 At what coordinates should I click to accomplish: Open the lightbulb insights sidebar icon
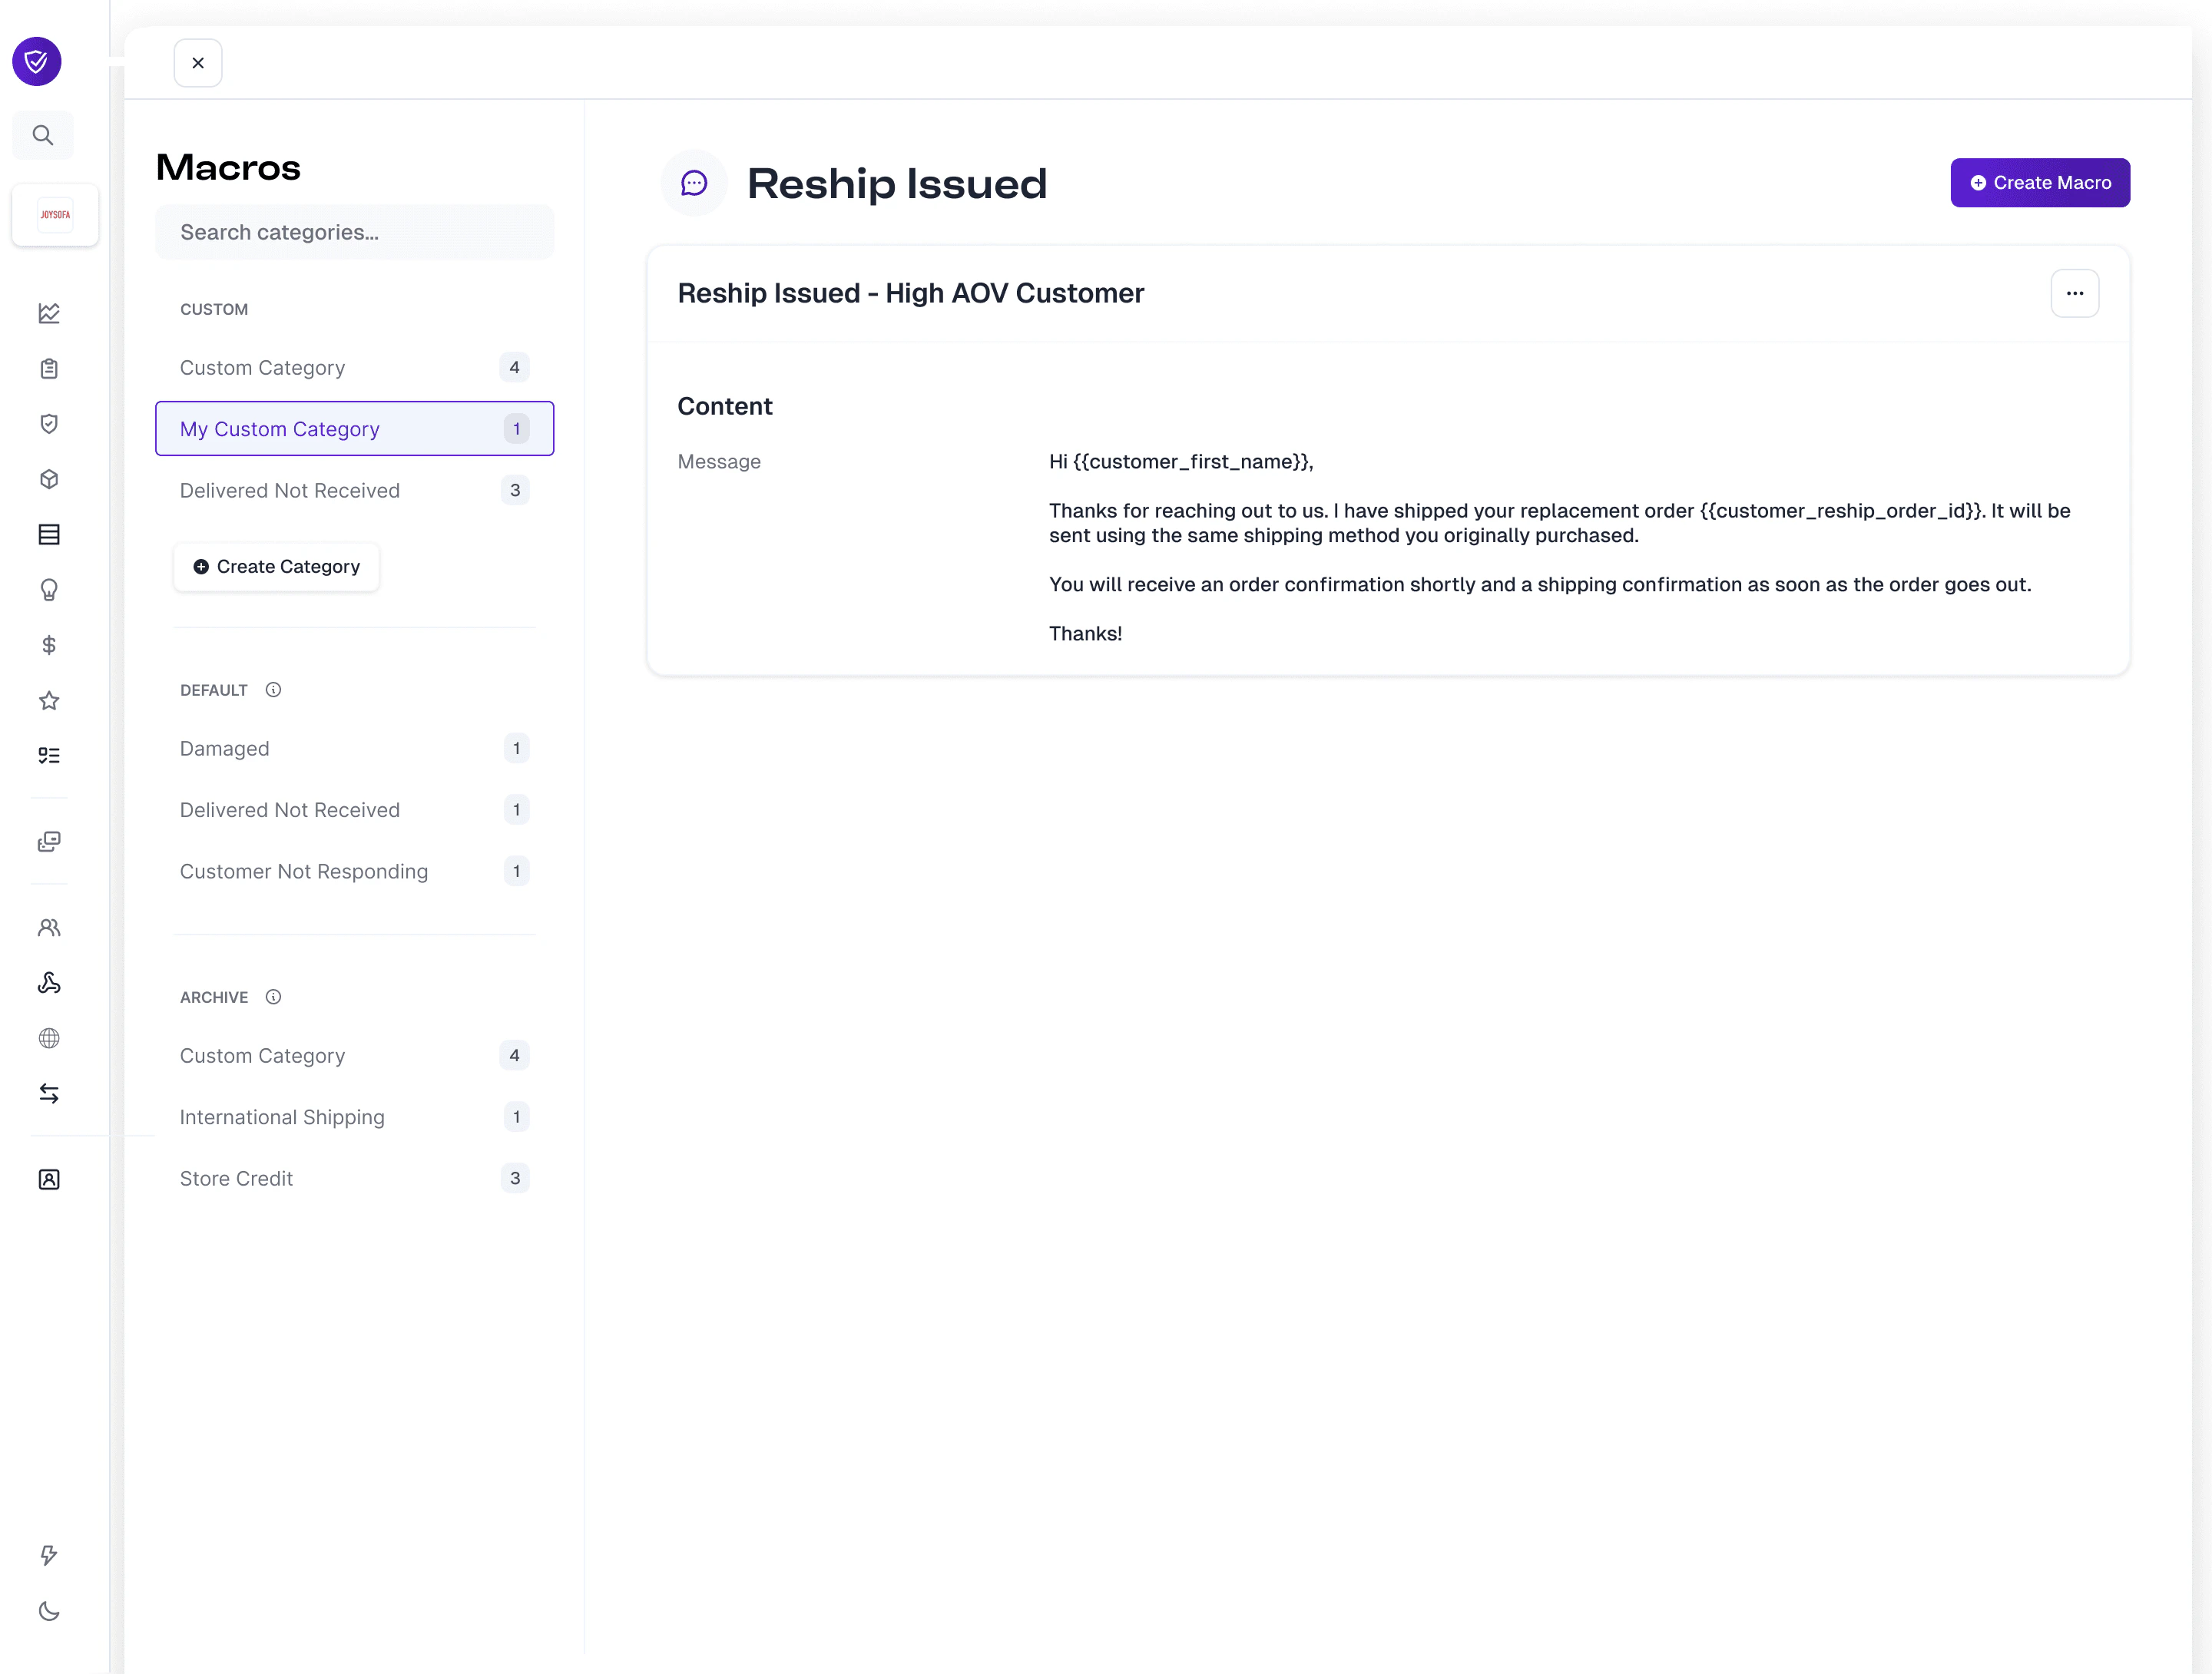49,590
